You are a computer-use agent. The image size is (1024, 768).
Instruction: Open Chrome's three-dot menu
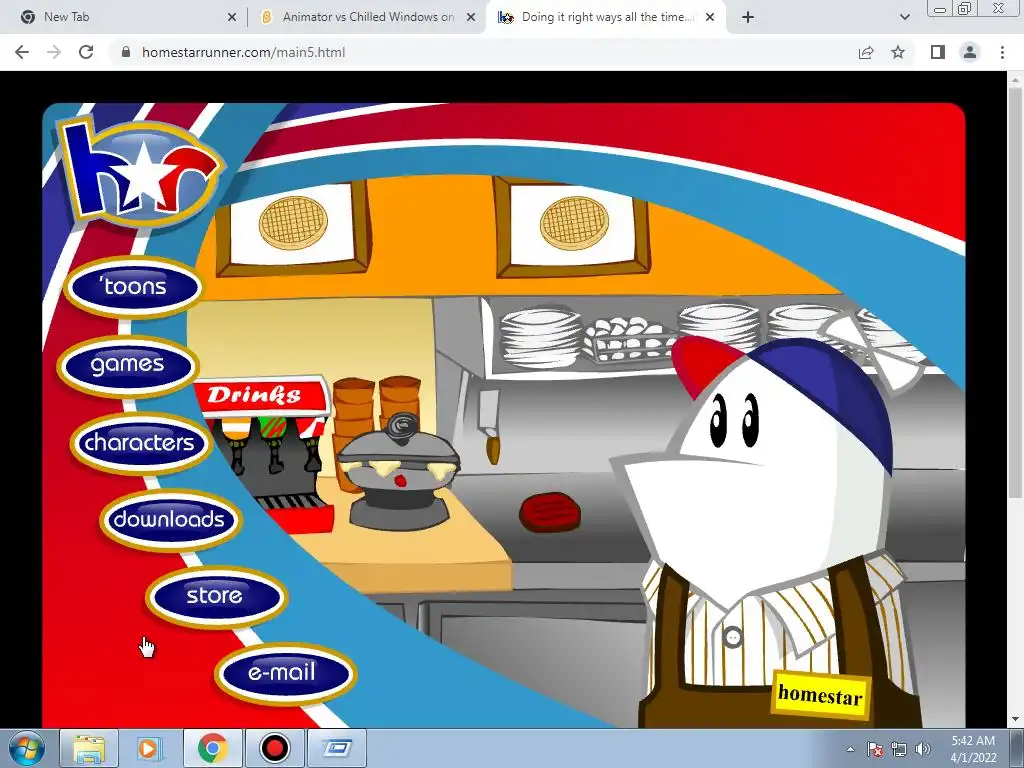point(1002,52)
